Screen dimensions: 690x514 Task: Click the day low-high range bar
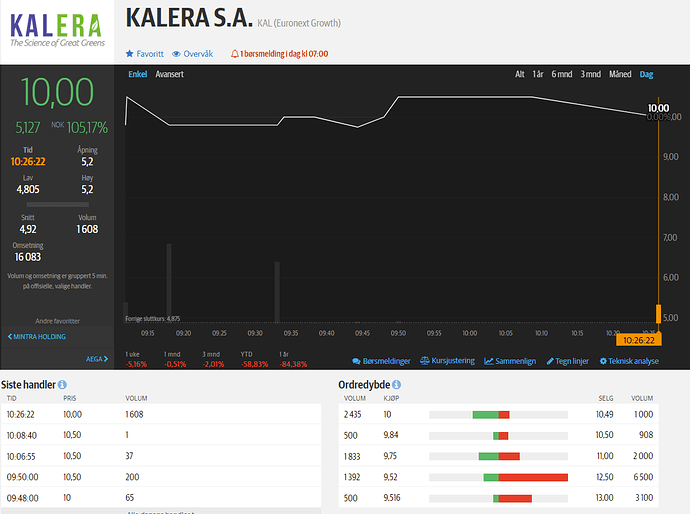[58, 205]
